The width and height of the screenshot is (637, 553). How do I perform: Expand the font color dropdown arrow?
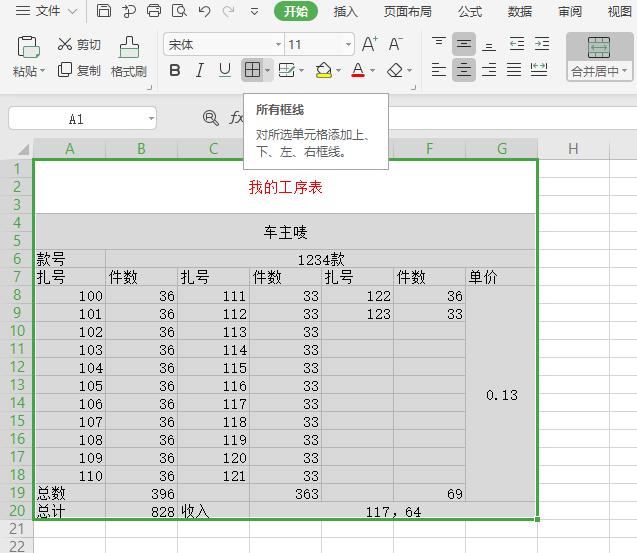(x=373, y=70)
